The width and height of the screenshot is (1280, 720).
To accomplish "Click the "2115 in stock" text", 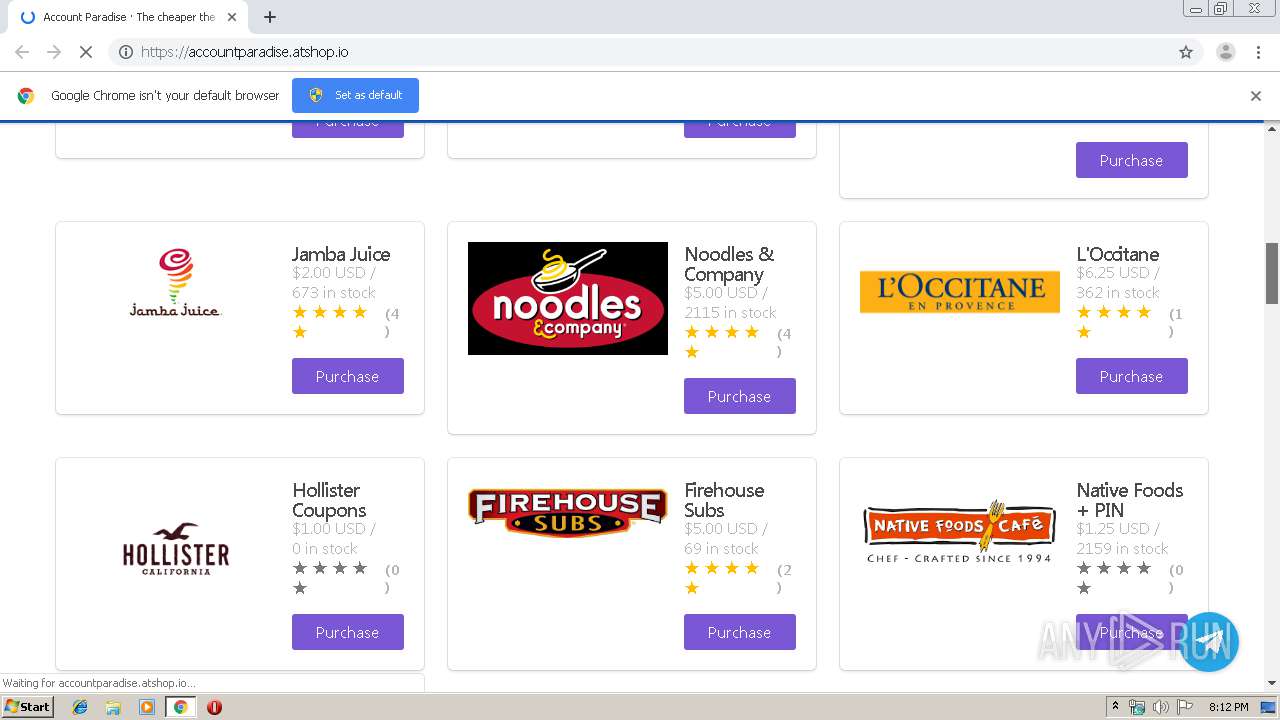I will 730,312.
